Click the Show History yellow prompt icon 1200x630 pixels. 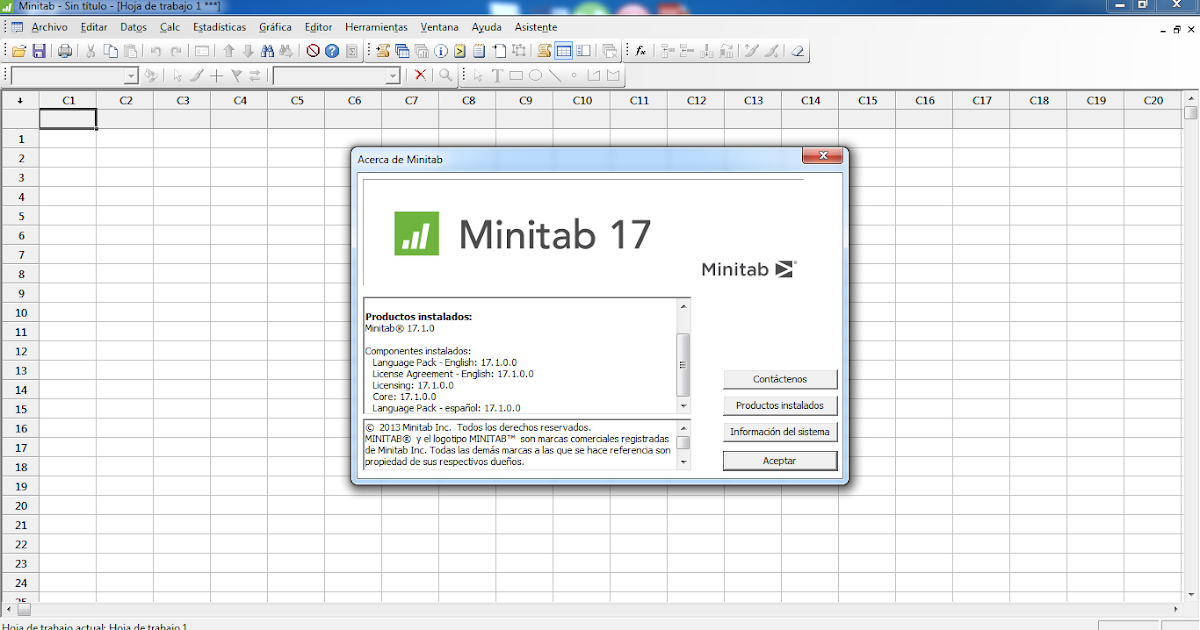tap(460, 51)
